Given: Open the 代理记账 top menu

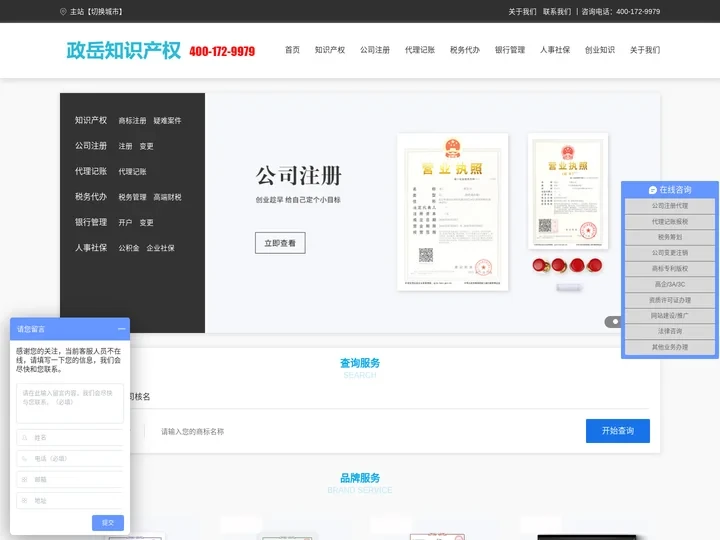Looking at the screenshot, I should click(420, 50).
